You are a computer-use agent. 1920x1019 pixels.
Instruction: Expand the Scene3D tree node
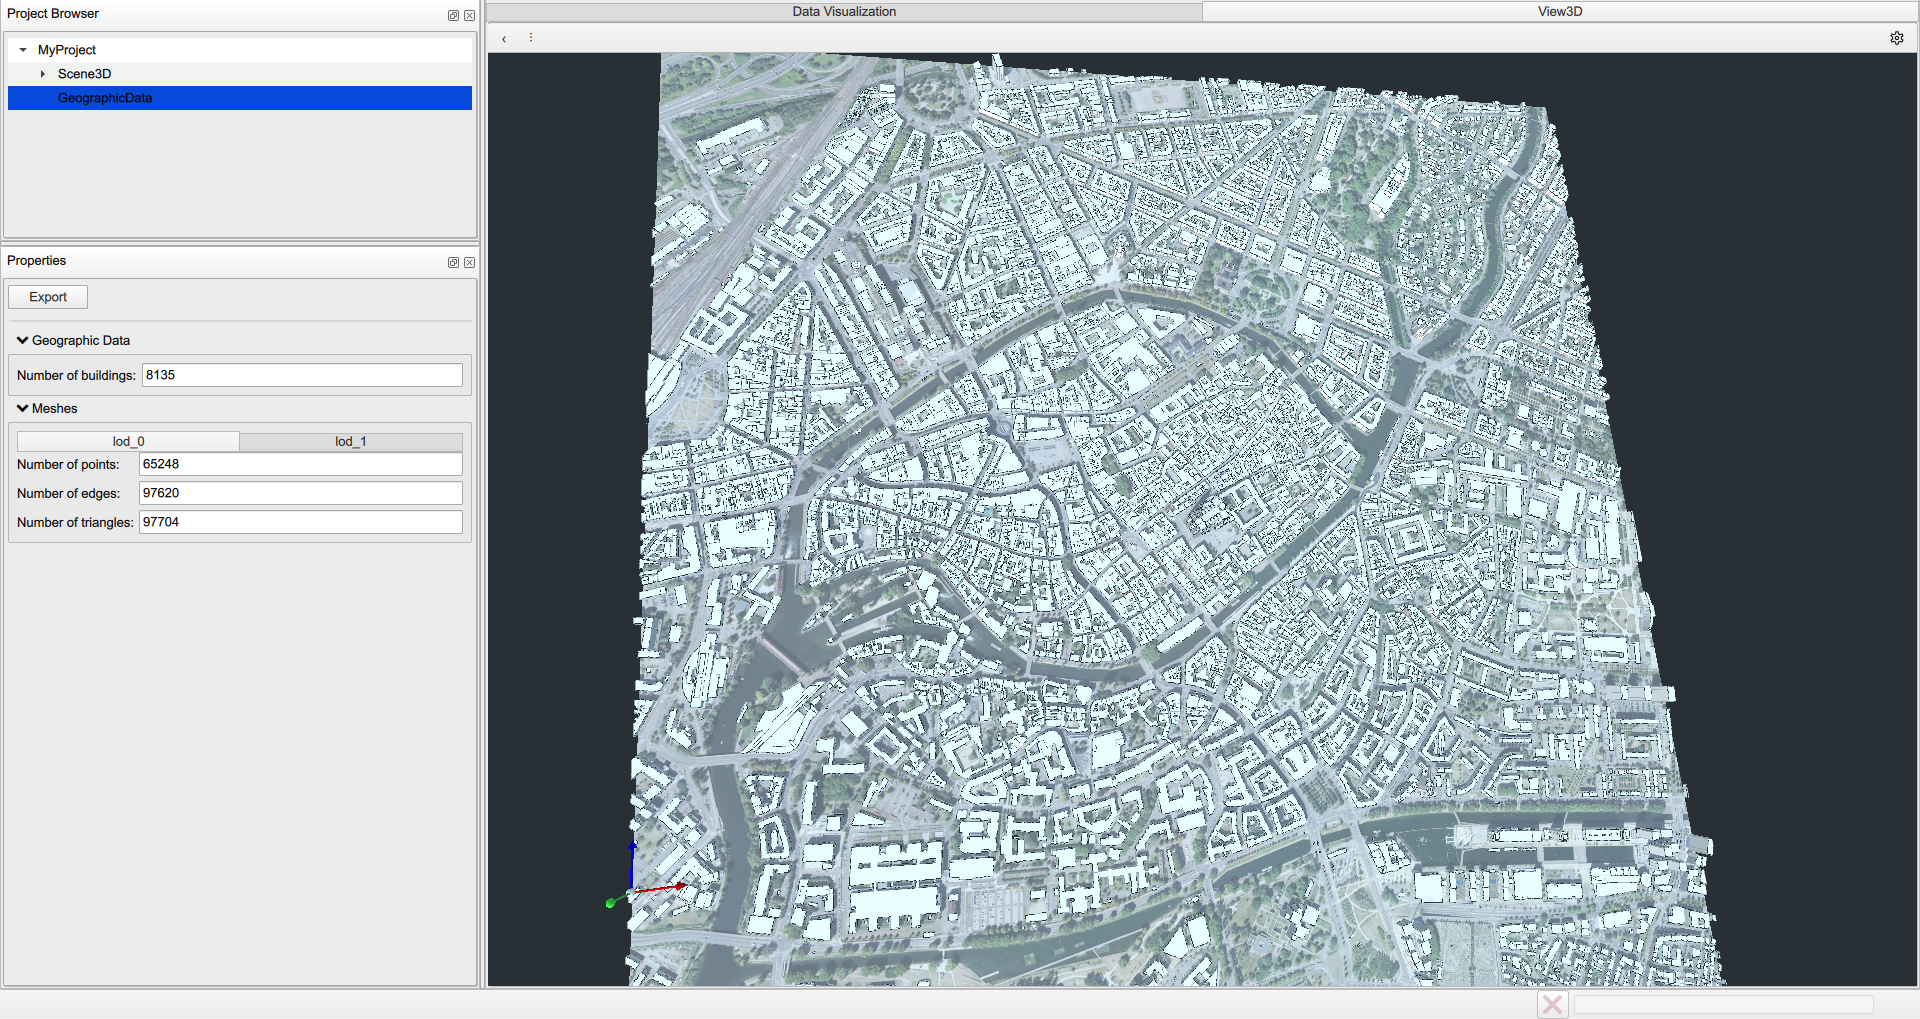pos(43,74)
